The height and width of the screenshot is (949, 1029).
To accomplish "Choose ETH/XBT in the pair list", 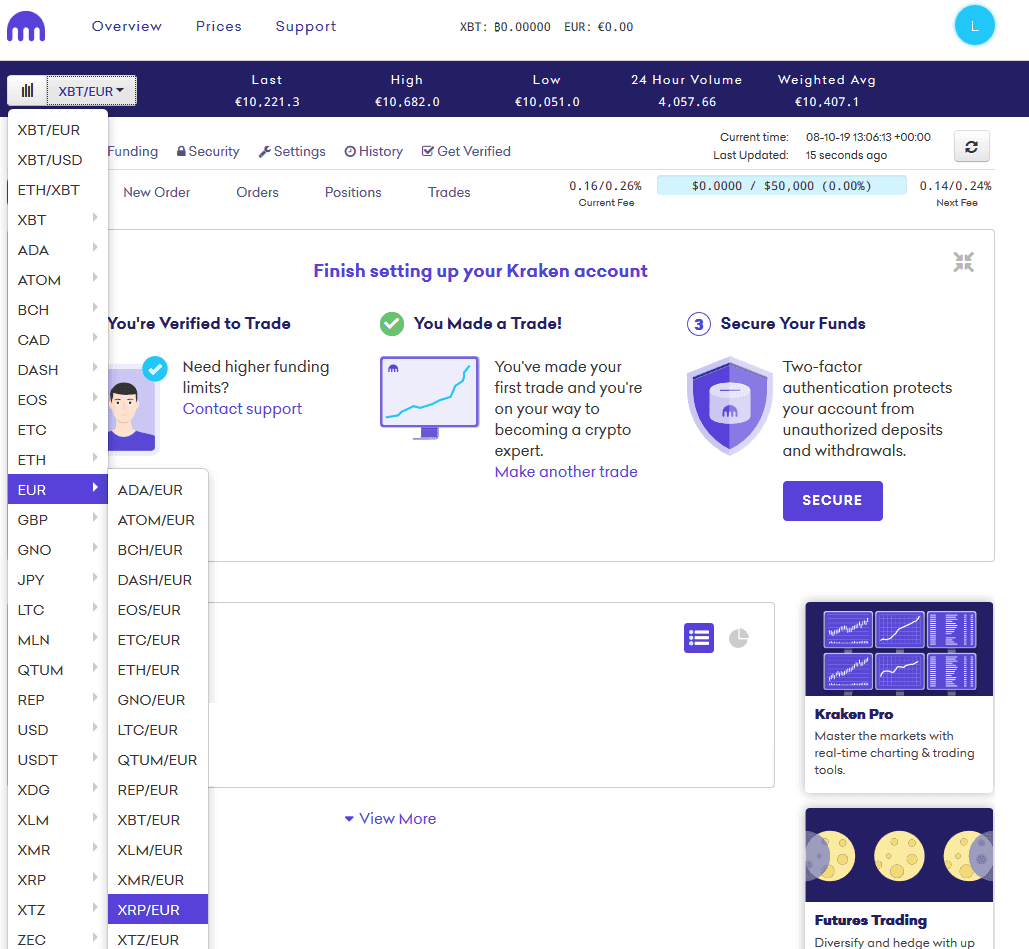I will point(57,190).
